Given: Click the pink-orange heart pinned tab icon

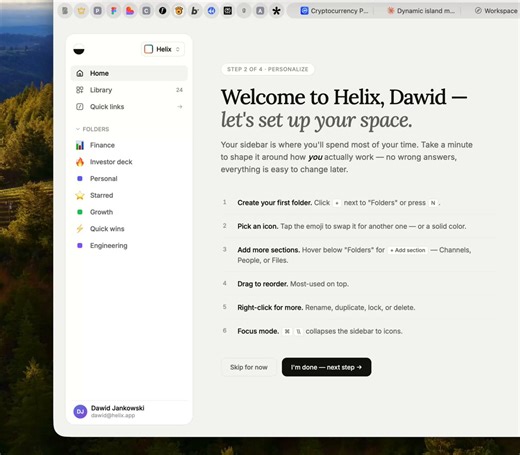Looking at the screenshot, I should [130, 11].
